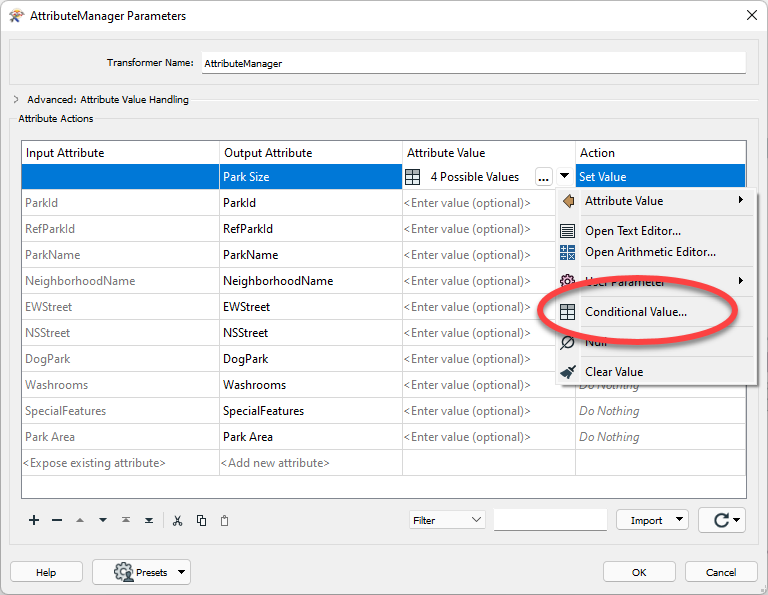The image size is (768, 595).
Task: Select Clear Value menu entry
Action: tap(656, 372)
